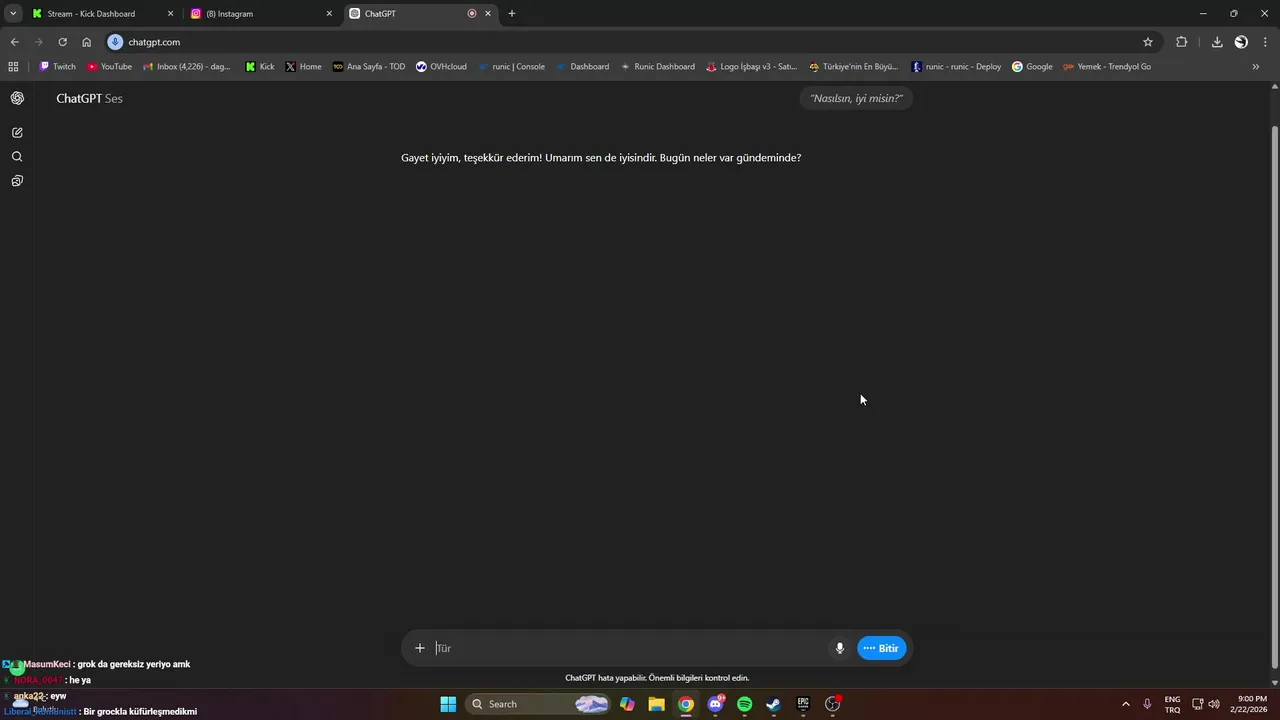
Task: Click the "Nasılsın, iyi misin?" message bubble
Action: point(856,98)
